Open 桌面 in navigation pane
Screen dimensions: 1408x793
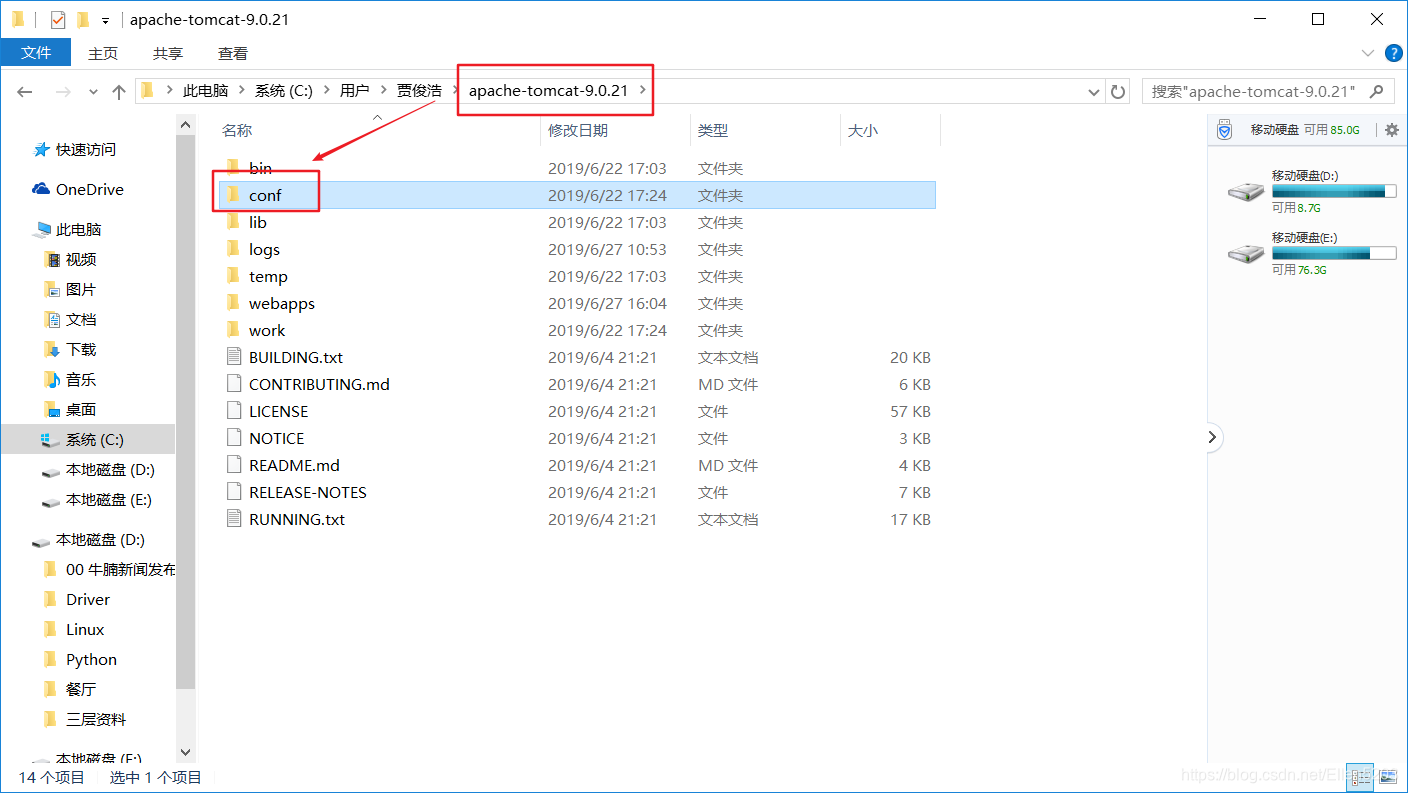tap(81, 409)
